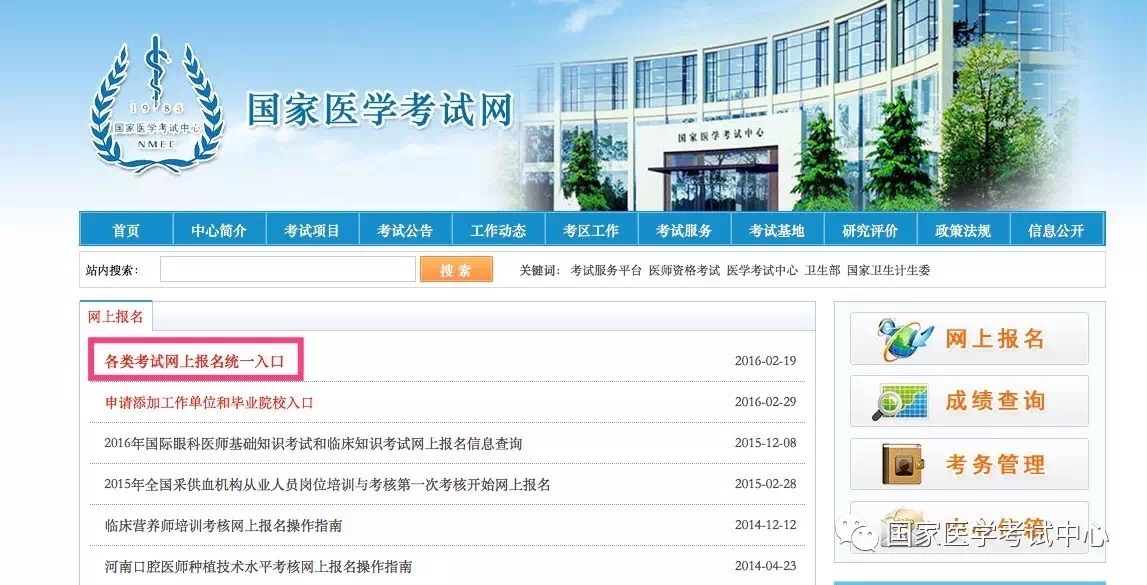Go to 考试项目 menu item

[x=312, y=230]
